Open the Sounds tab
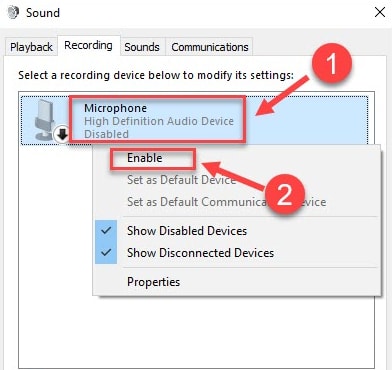392x370 pixels. coord(142,47)
